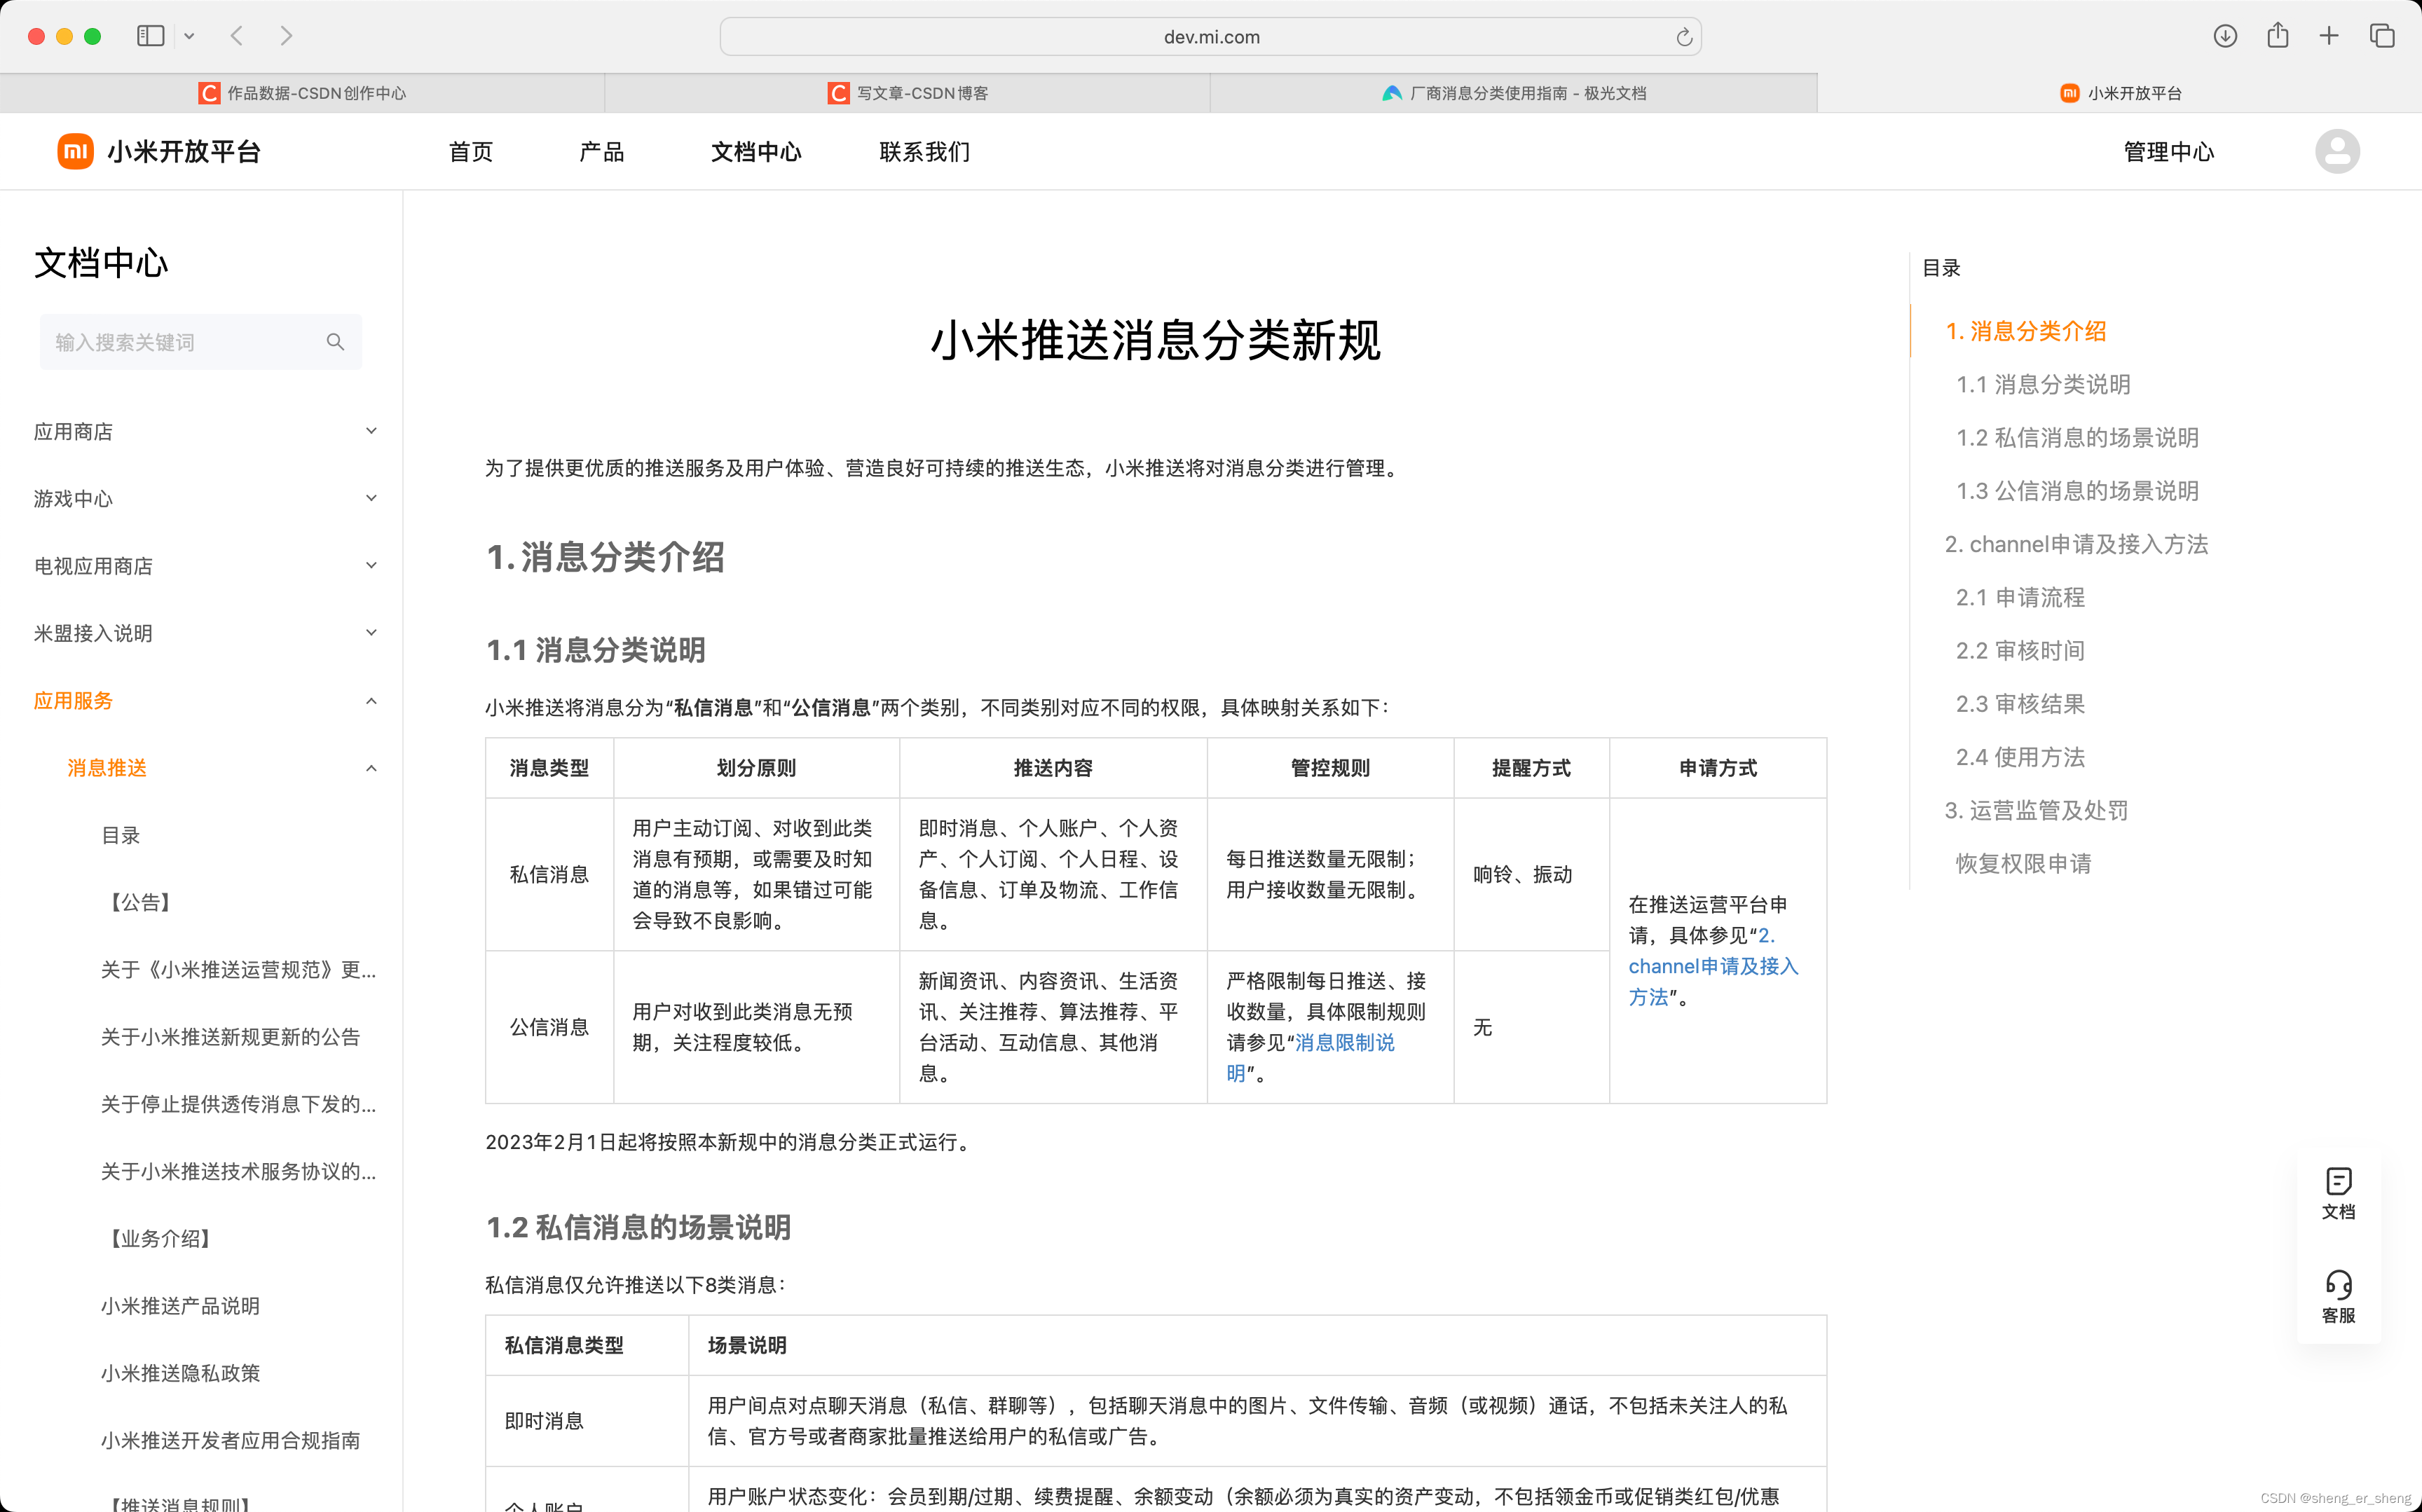Click Safari downloads icon
Viewport: 2422px width, 1512px height.
(2225, 36)
